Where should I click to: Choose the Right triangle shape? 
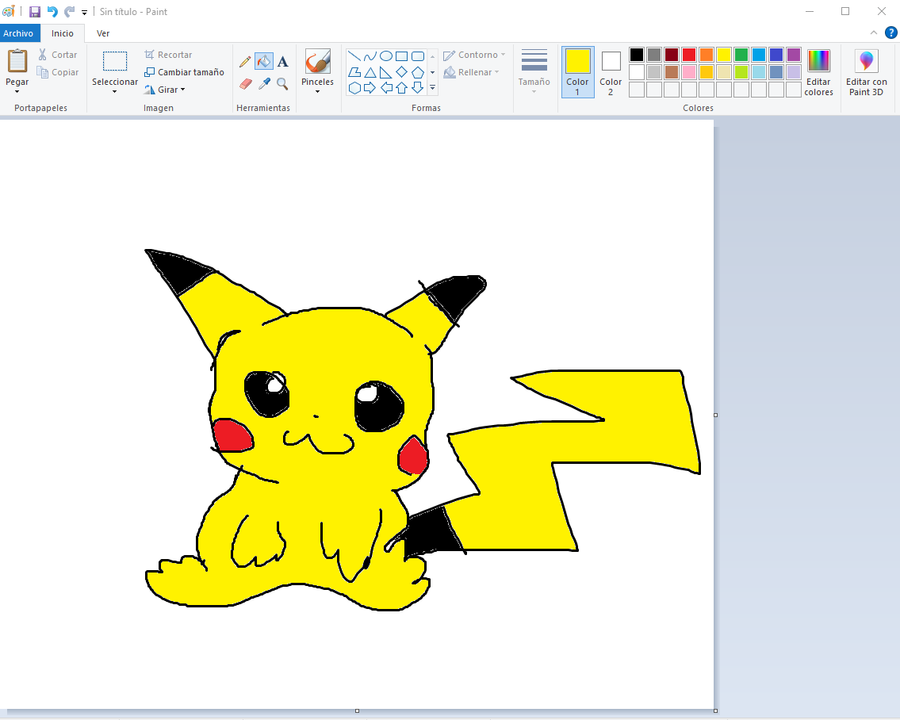click(386, 72)
